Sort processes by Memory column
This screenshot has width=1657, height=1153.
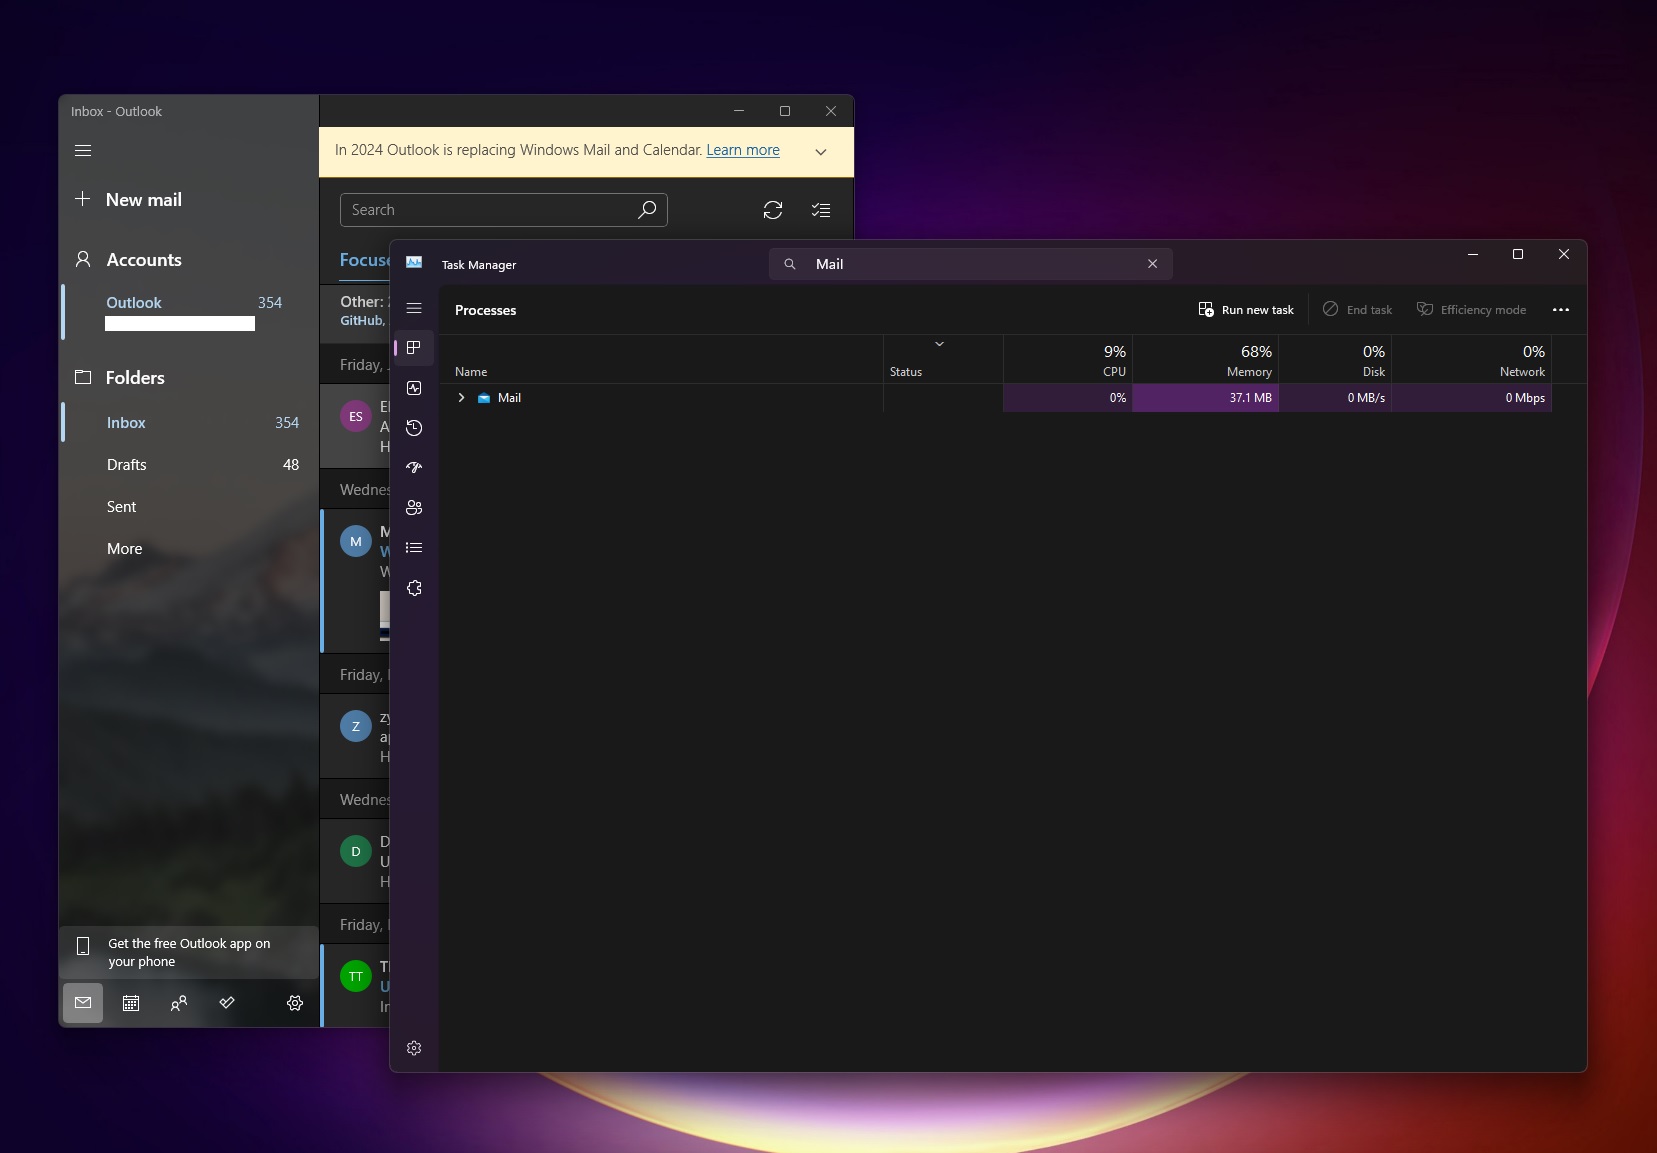1205,360
